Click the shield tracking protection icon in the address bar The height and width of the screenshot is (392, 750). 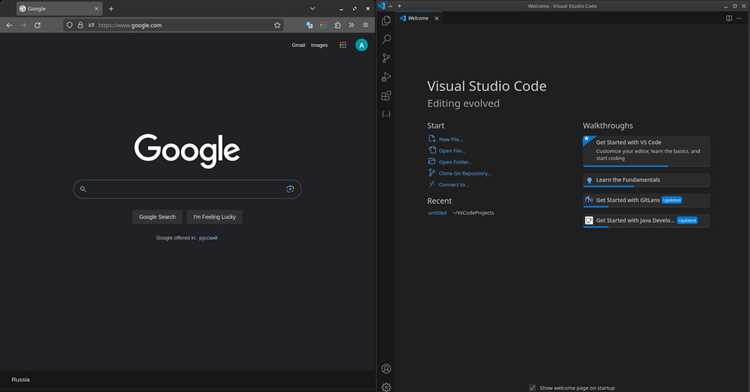pos(69,25)
